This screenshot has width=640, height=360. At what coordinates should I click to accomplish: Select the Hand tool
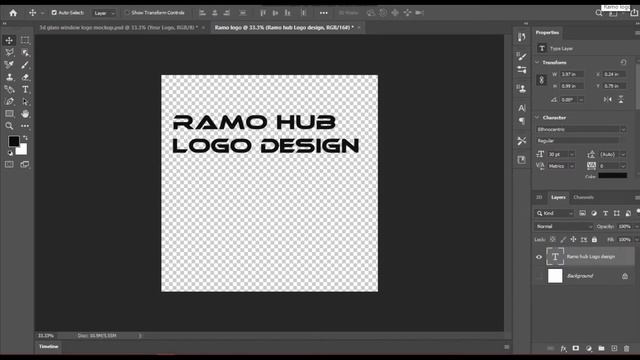25,113
